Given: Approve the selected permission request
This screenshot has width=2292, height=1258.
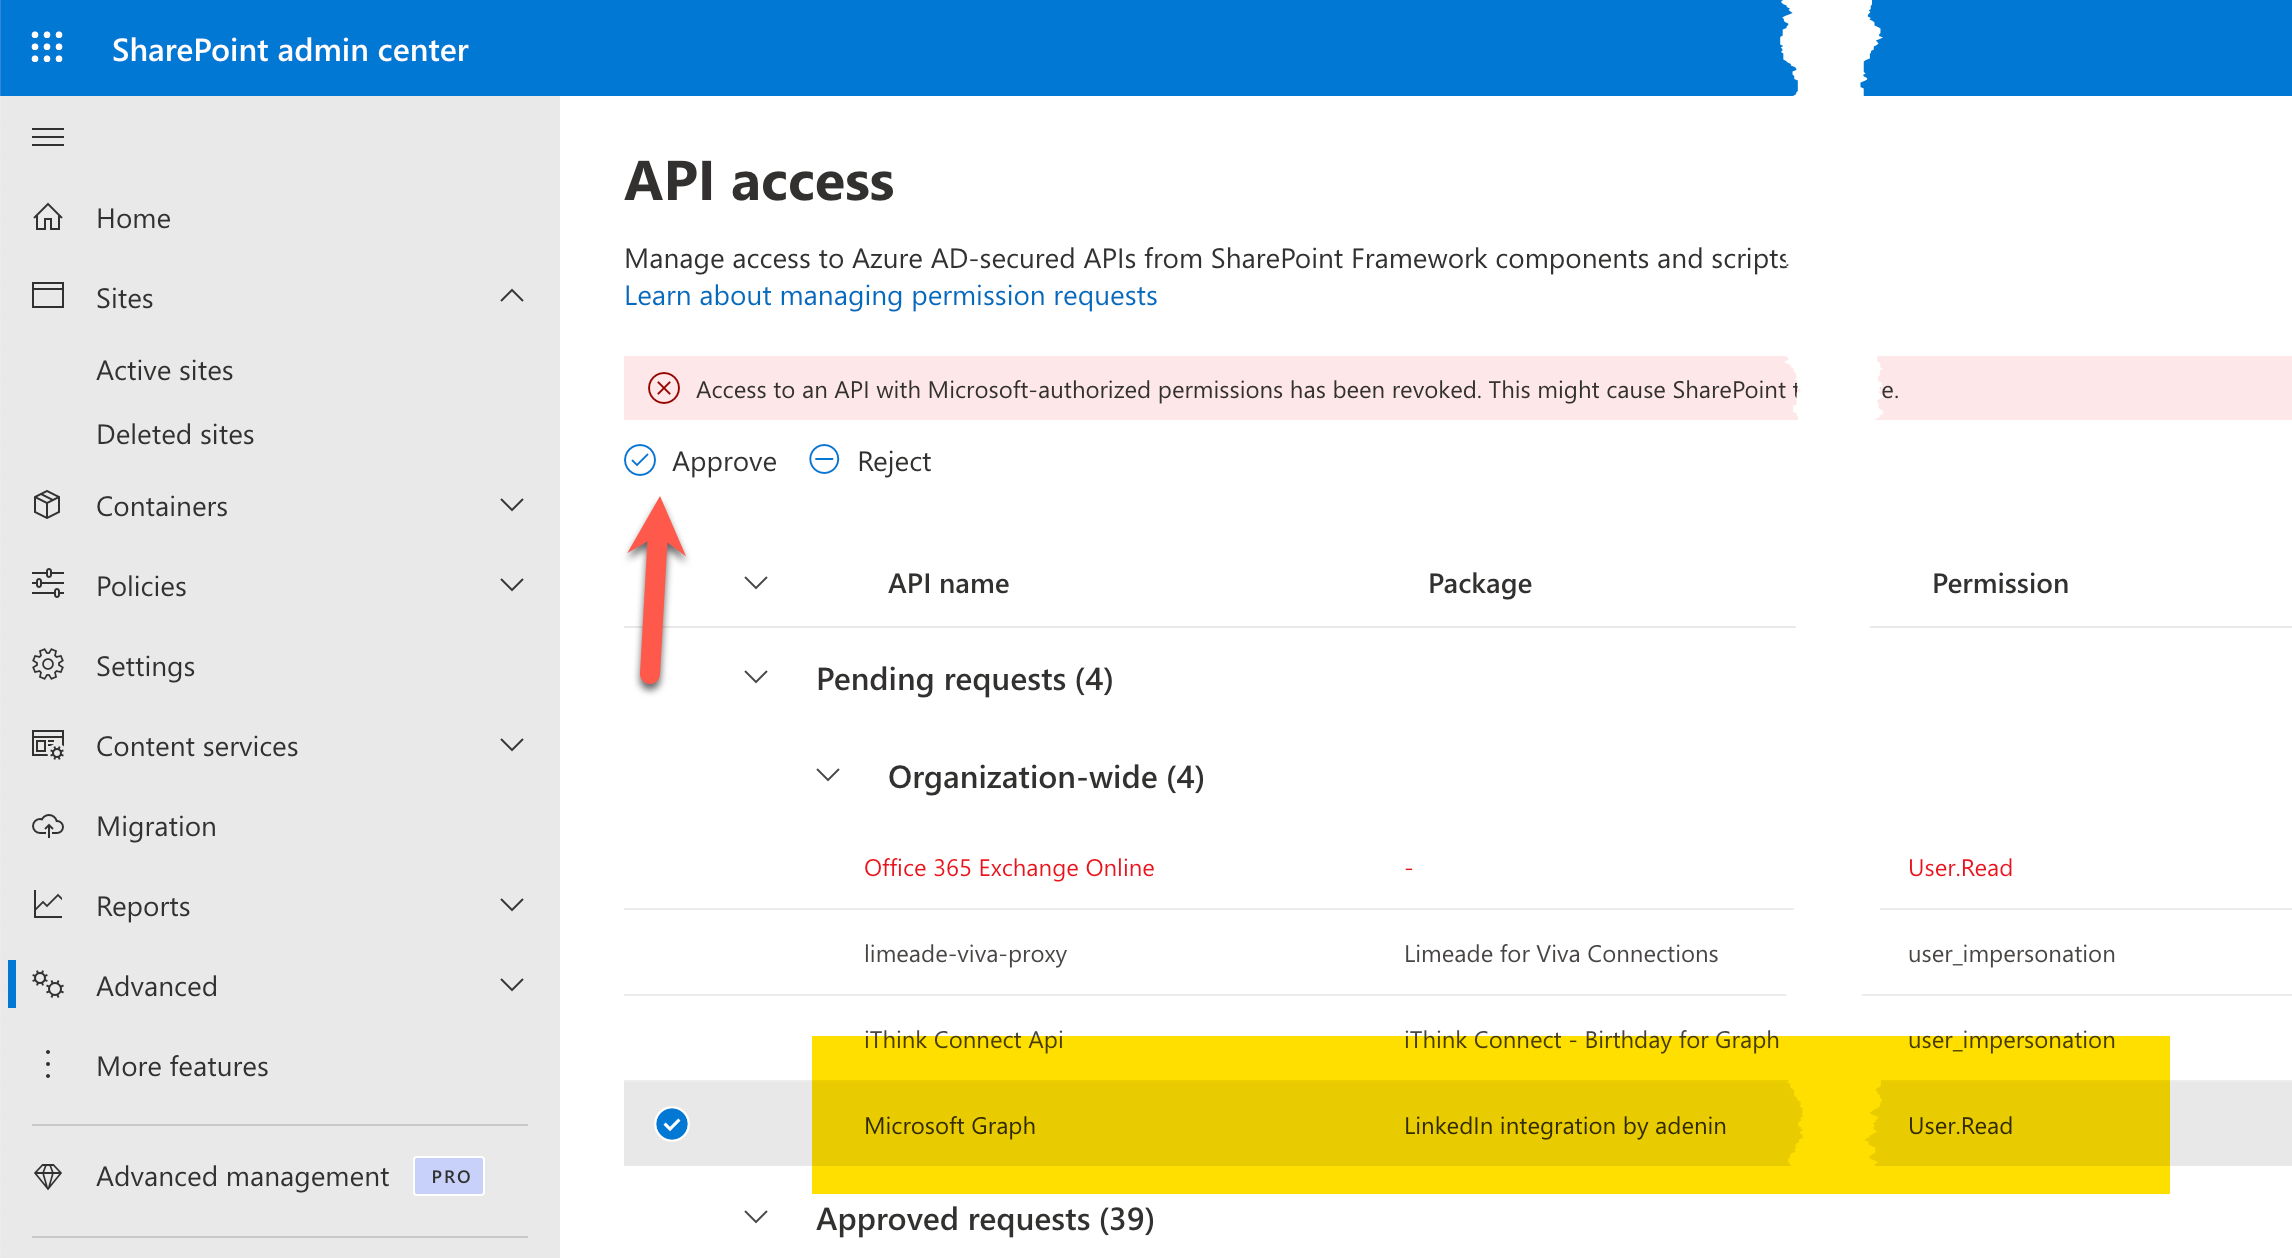Looking at the screenshot, I should (x=701, y=461).
